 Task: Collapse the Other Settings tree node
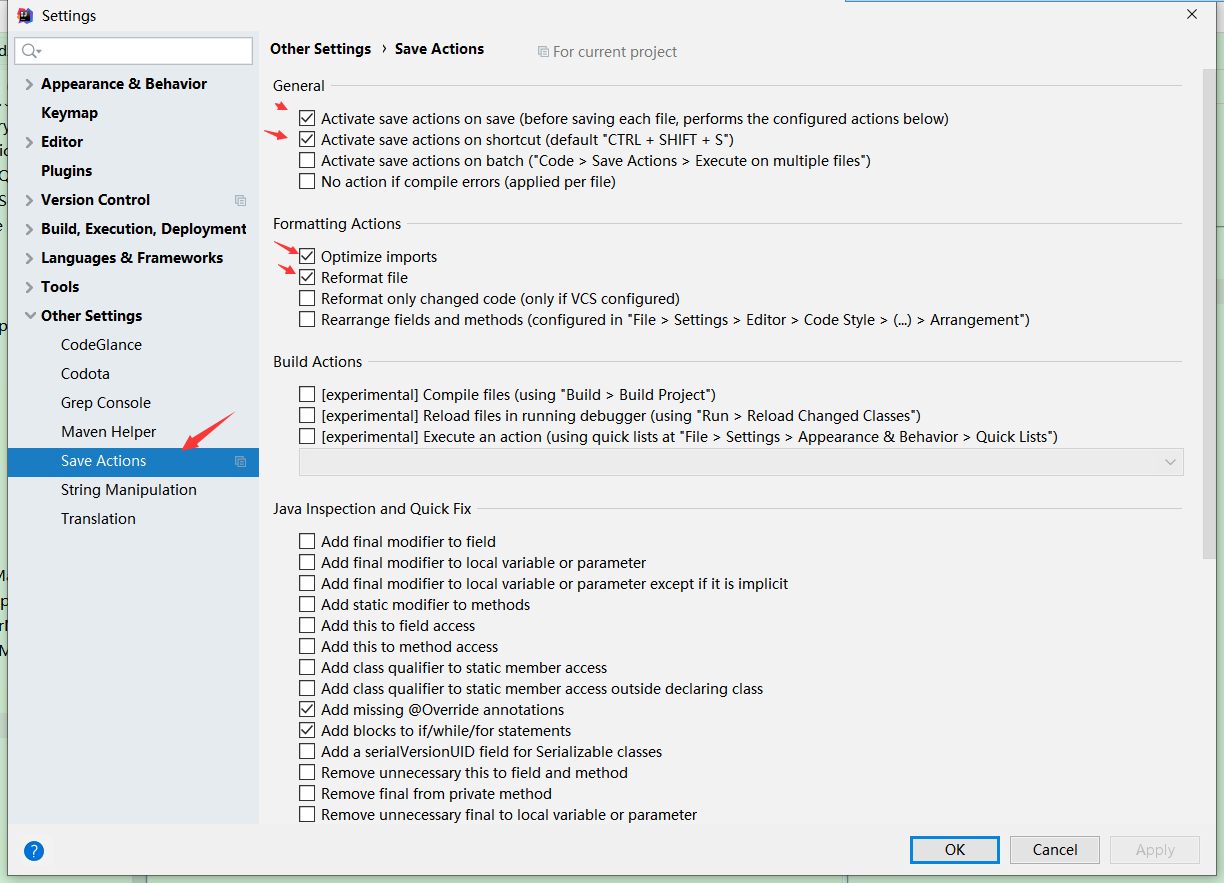[x=29, y=316]
